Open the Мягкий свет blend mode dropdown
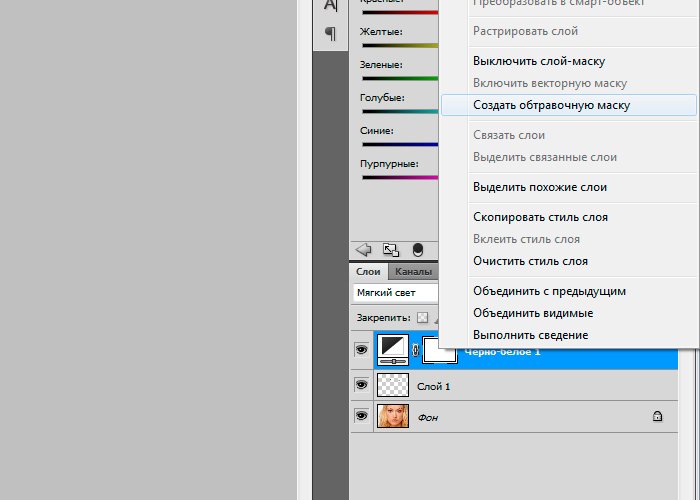Screen dimensions: 700x500 [x=396, y=293]
